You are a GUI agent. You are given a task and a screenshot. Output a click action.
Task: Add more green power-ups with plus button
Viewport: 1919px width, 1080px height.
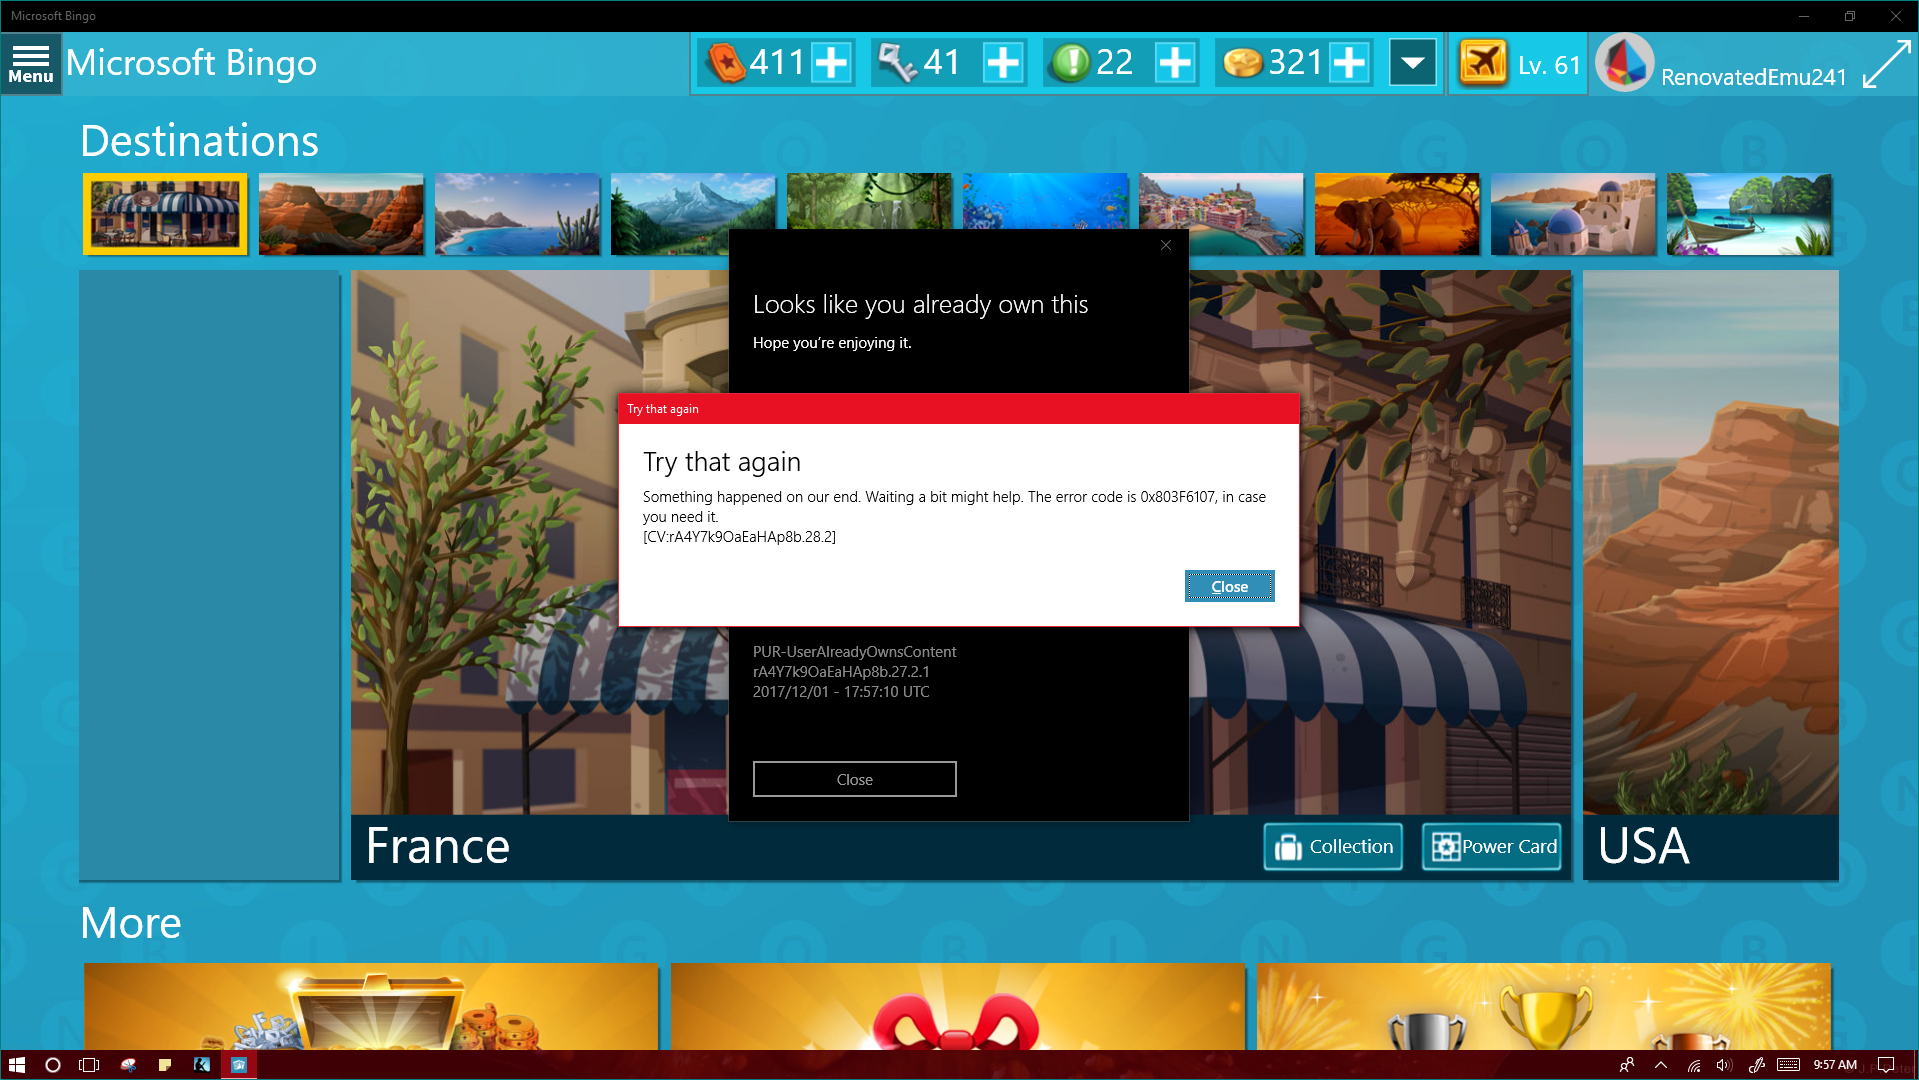(x=1175, y=63)
